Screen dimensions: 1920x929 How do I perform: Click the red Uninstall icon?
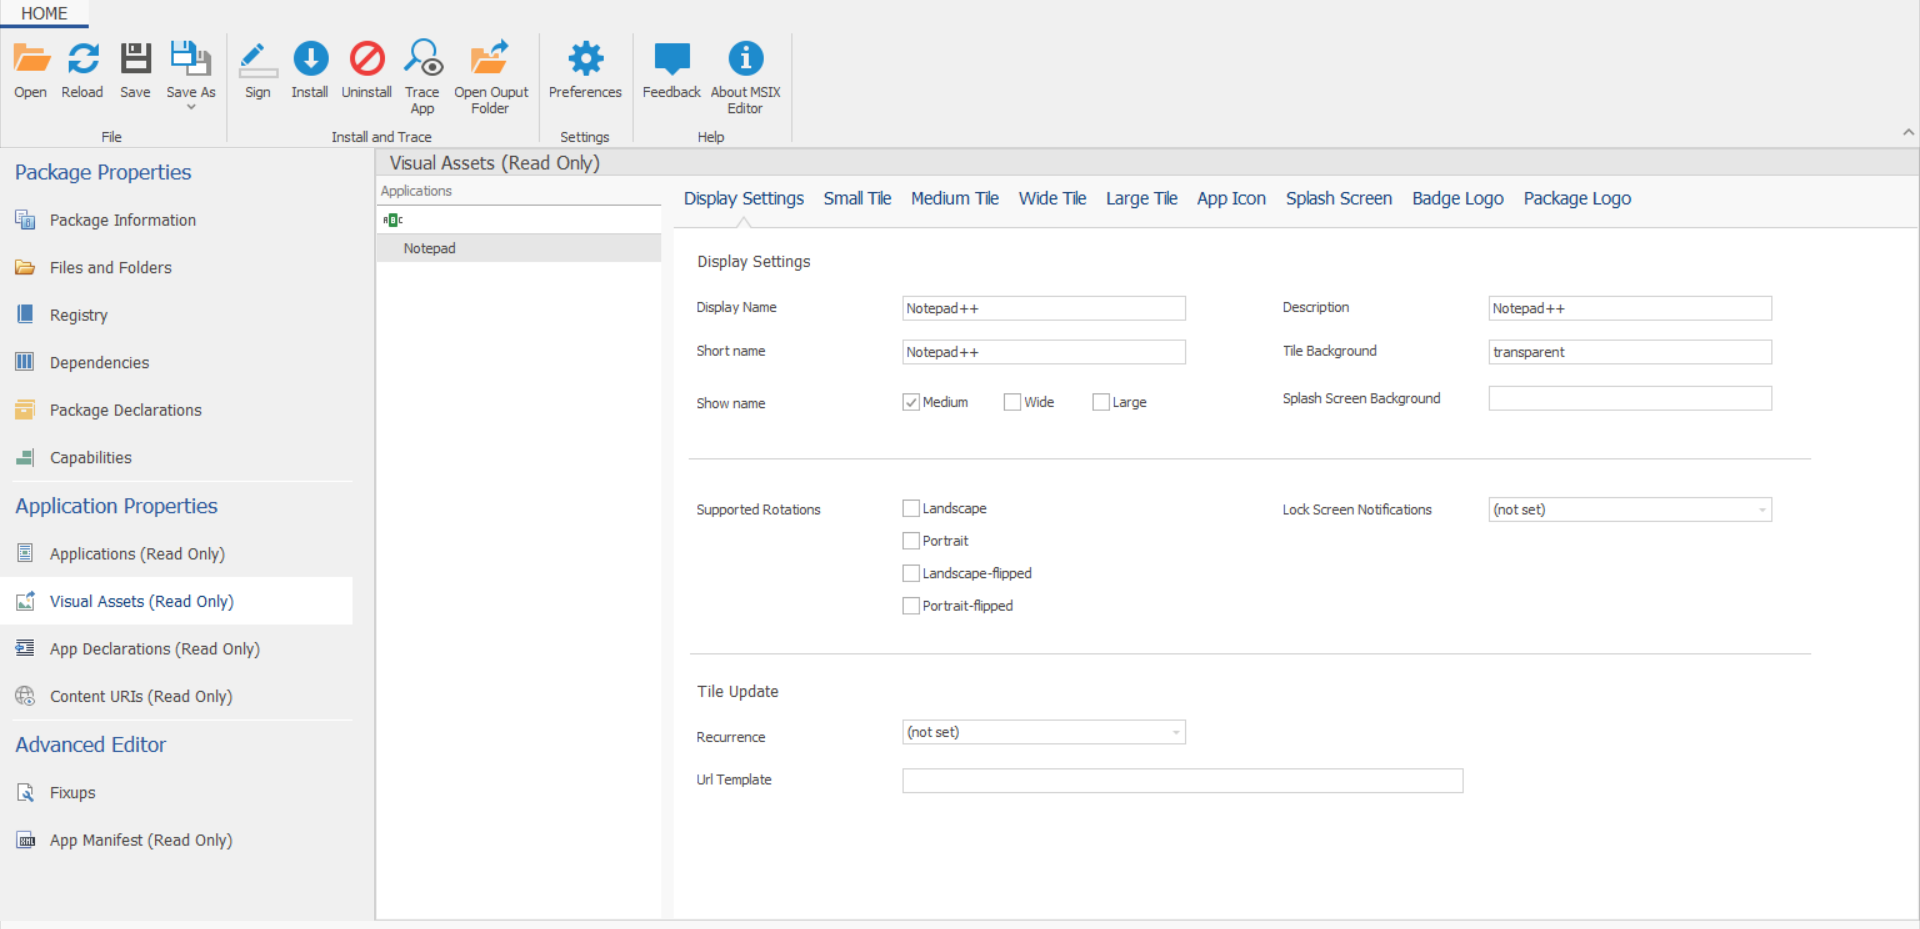[x=367, y=58]
